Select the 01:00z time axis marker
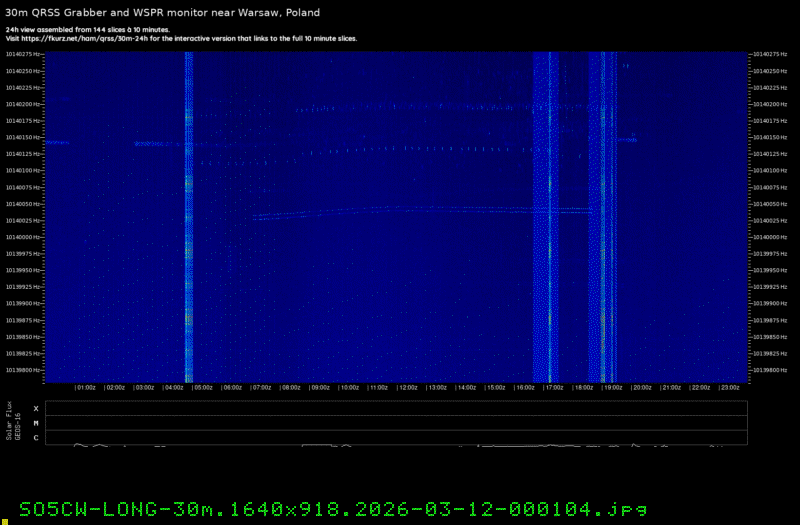This screenshot has width=800, height=525. click(85, 387)
